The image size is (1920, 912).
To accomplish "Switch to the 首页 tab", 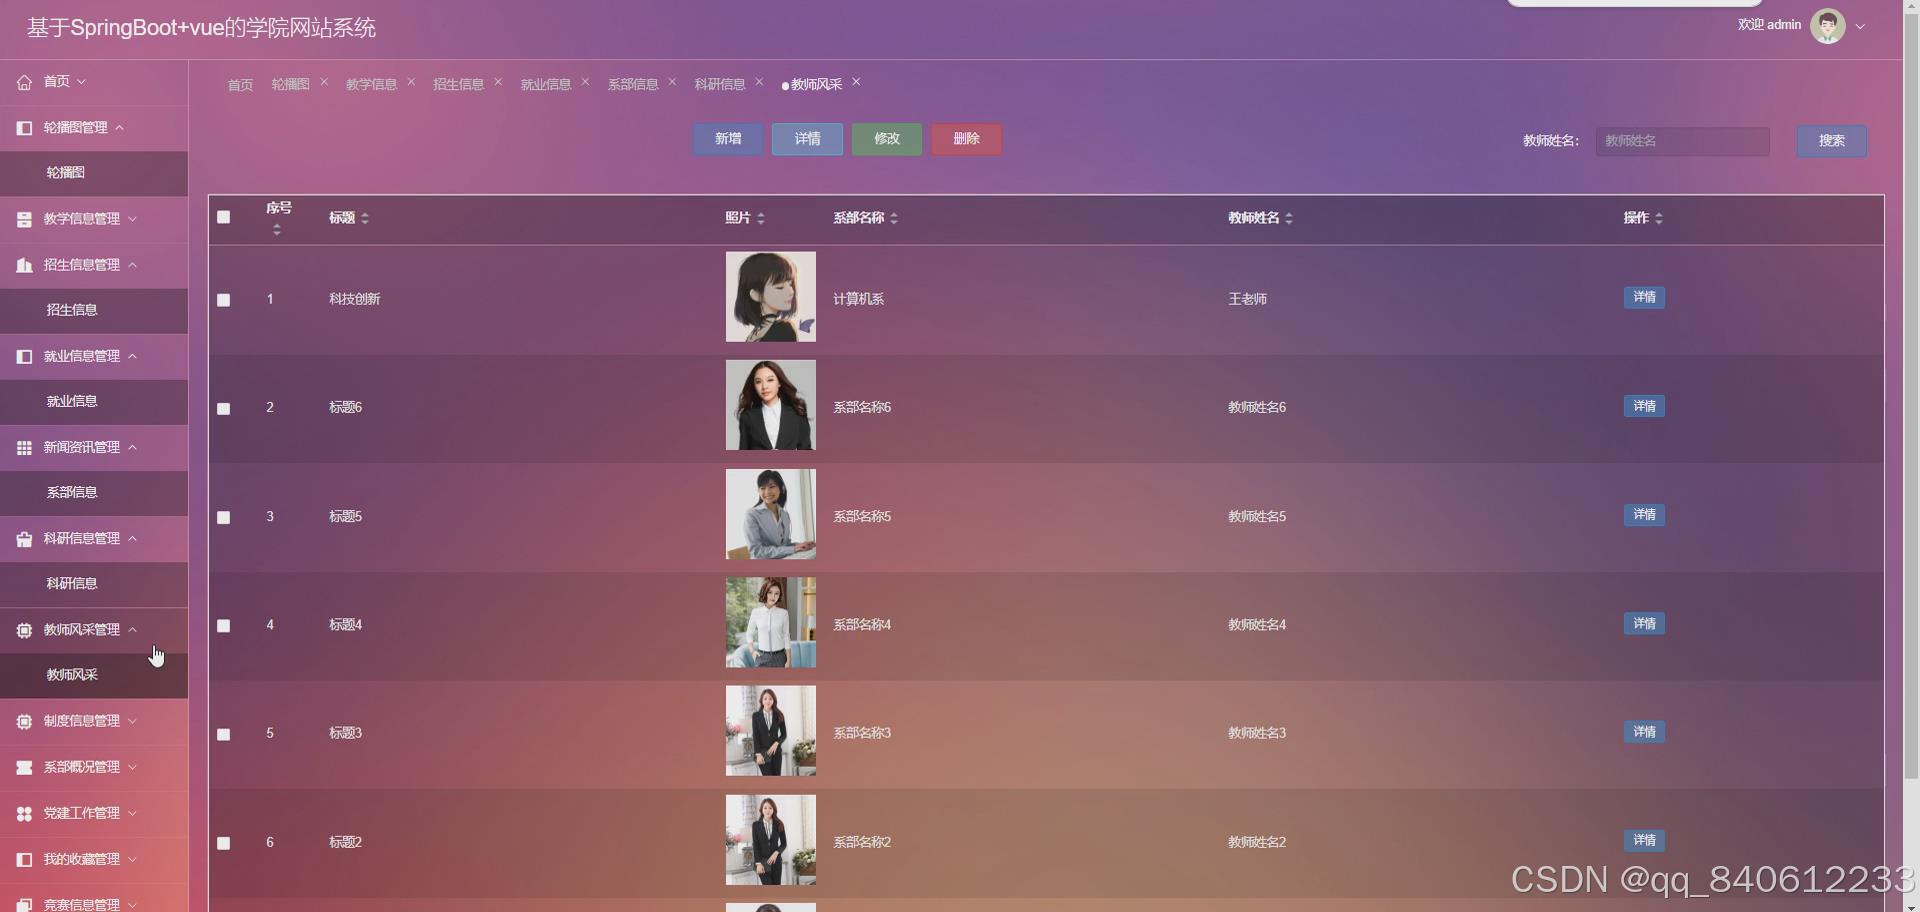I will [240, 85].
